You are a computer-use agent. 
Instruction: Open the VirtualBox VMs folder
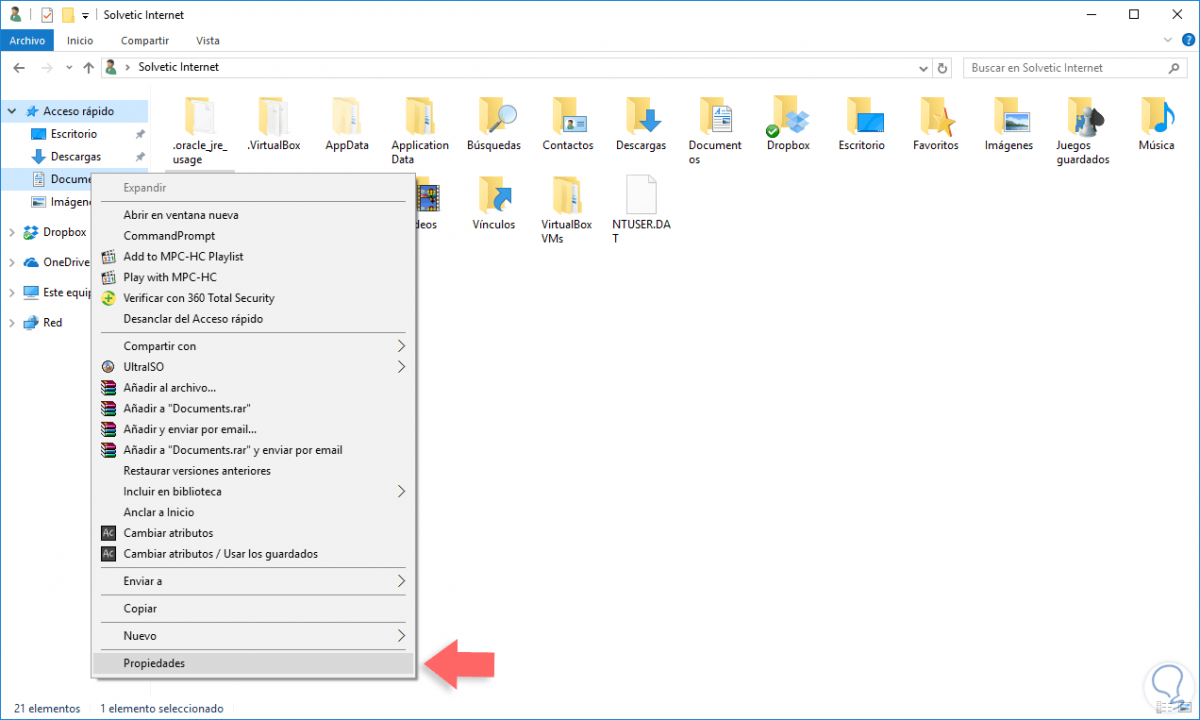pos(567,210)
